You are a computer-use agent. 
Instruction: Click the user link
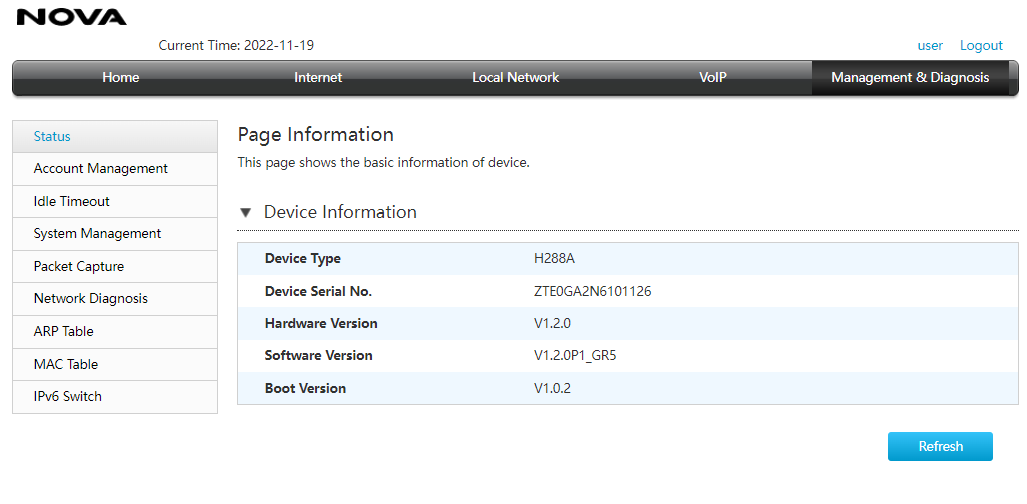point(930,45)
